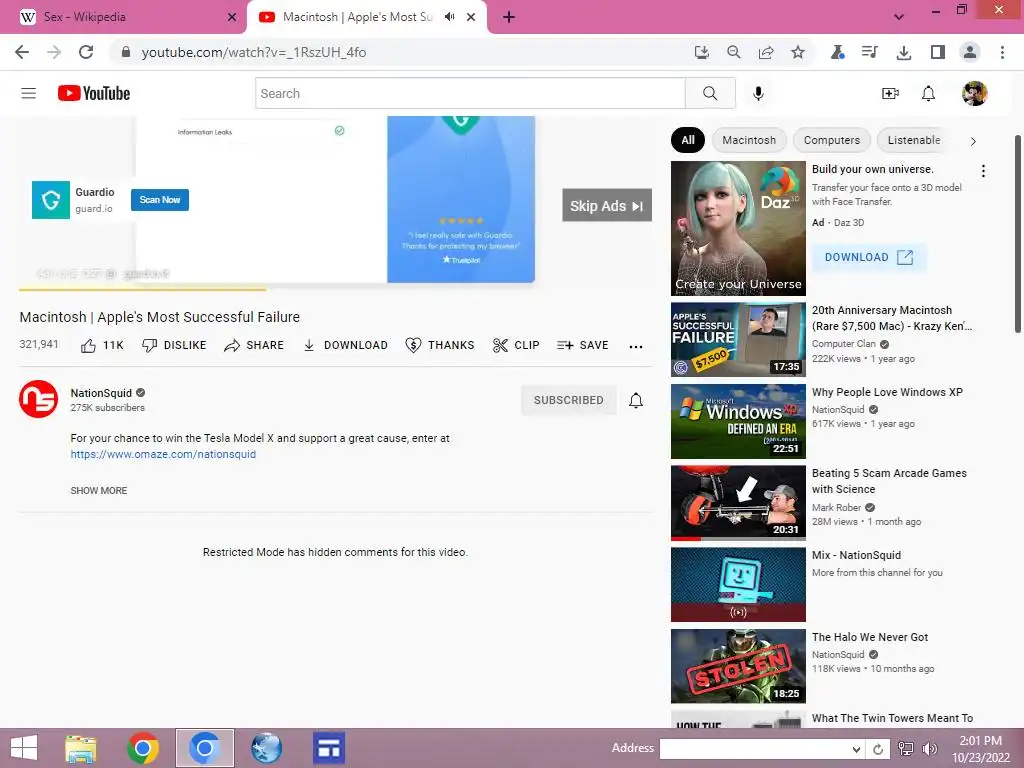Open Why People Love Windows XP thumbnail
1024x768 pixels.
(738, 421)
